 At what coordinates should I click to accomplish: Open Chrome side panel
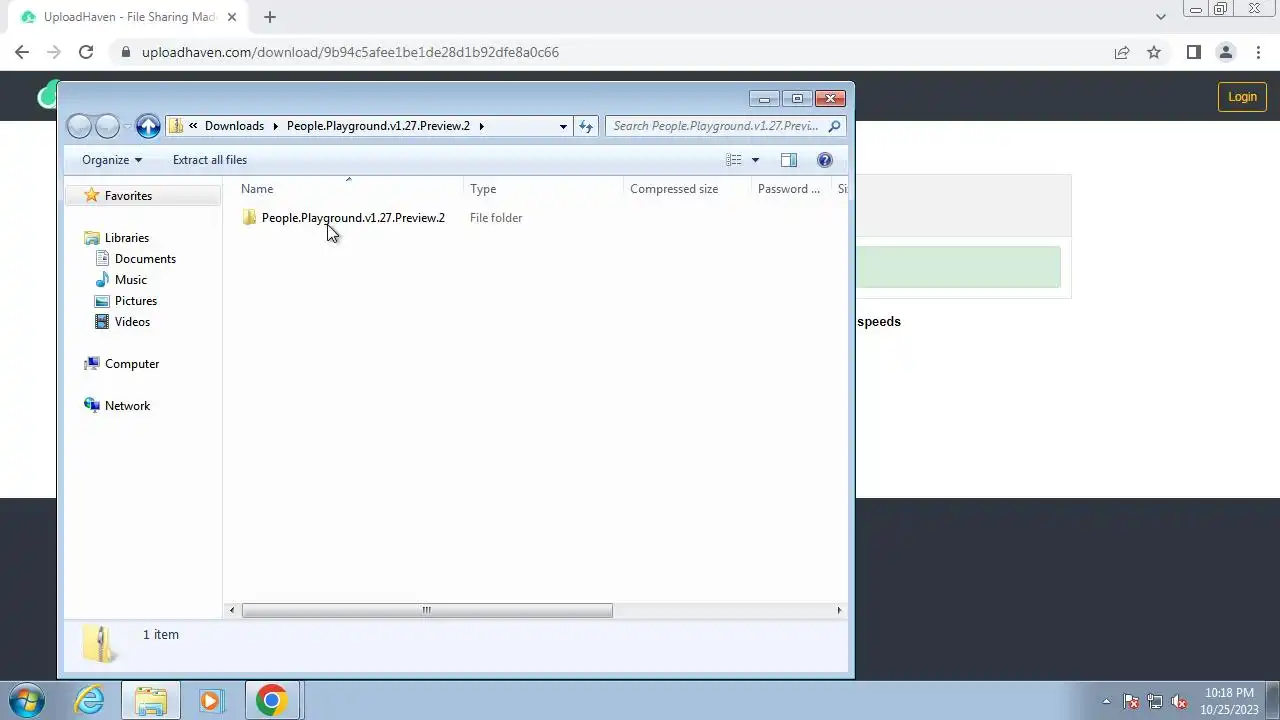1193,52
